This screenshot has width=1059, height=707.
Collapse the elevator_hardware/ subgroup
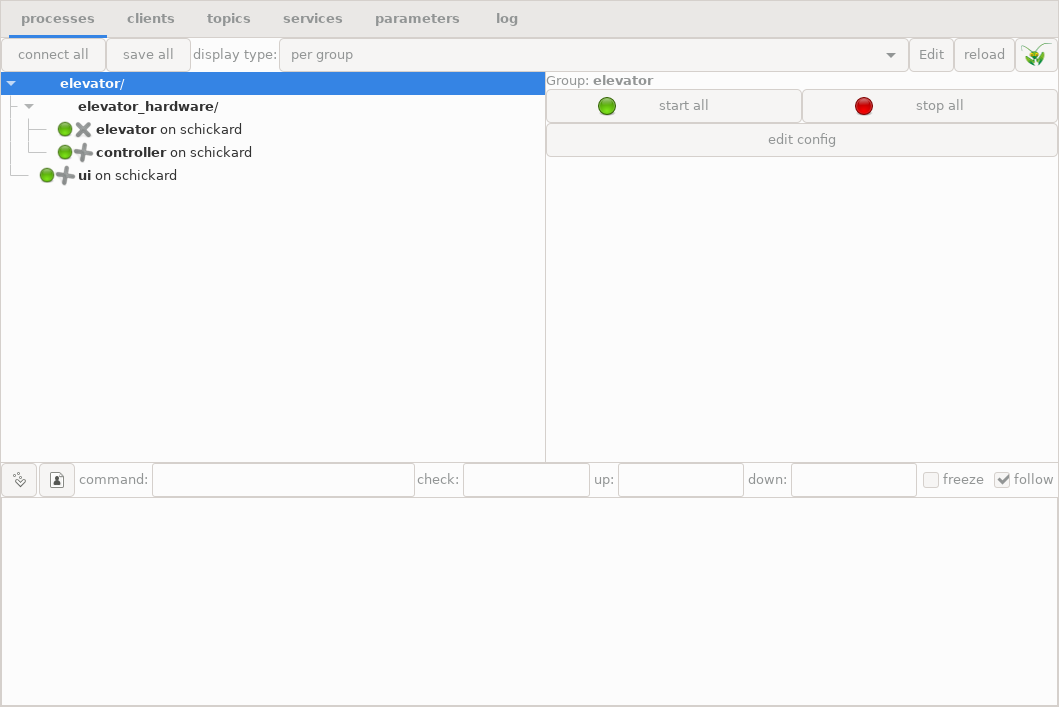coord(29,107)
